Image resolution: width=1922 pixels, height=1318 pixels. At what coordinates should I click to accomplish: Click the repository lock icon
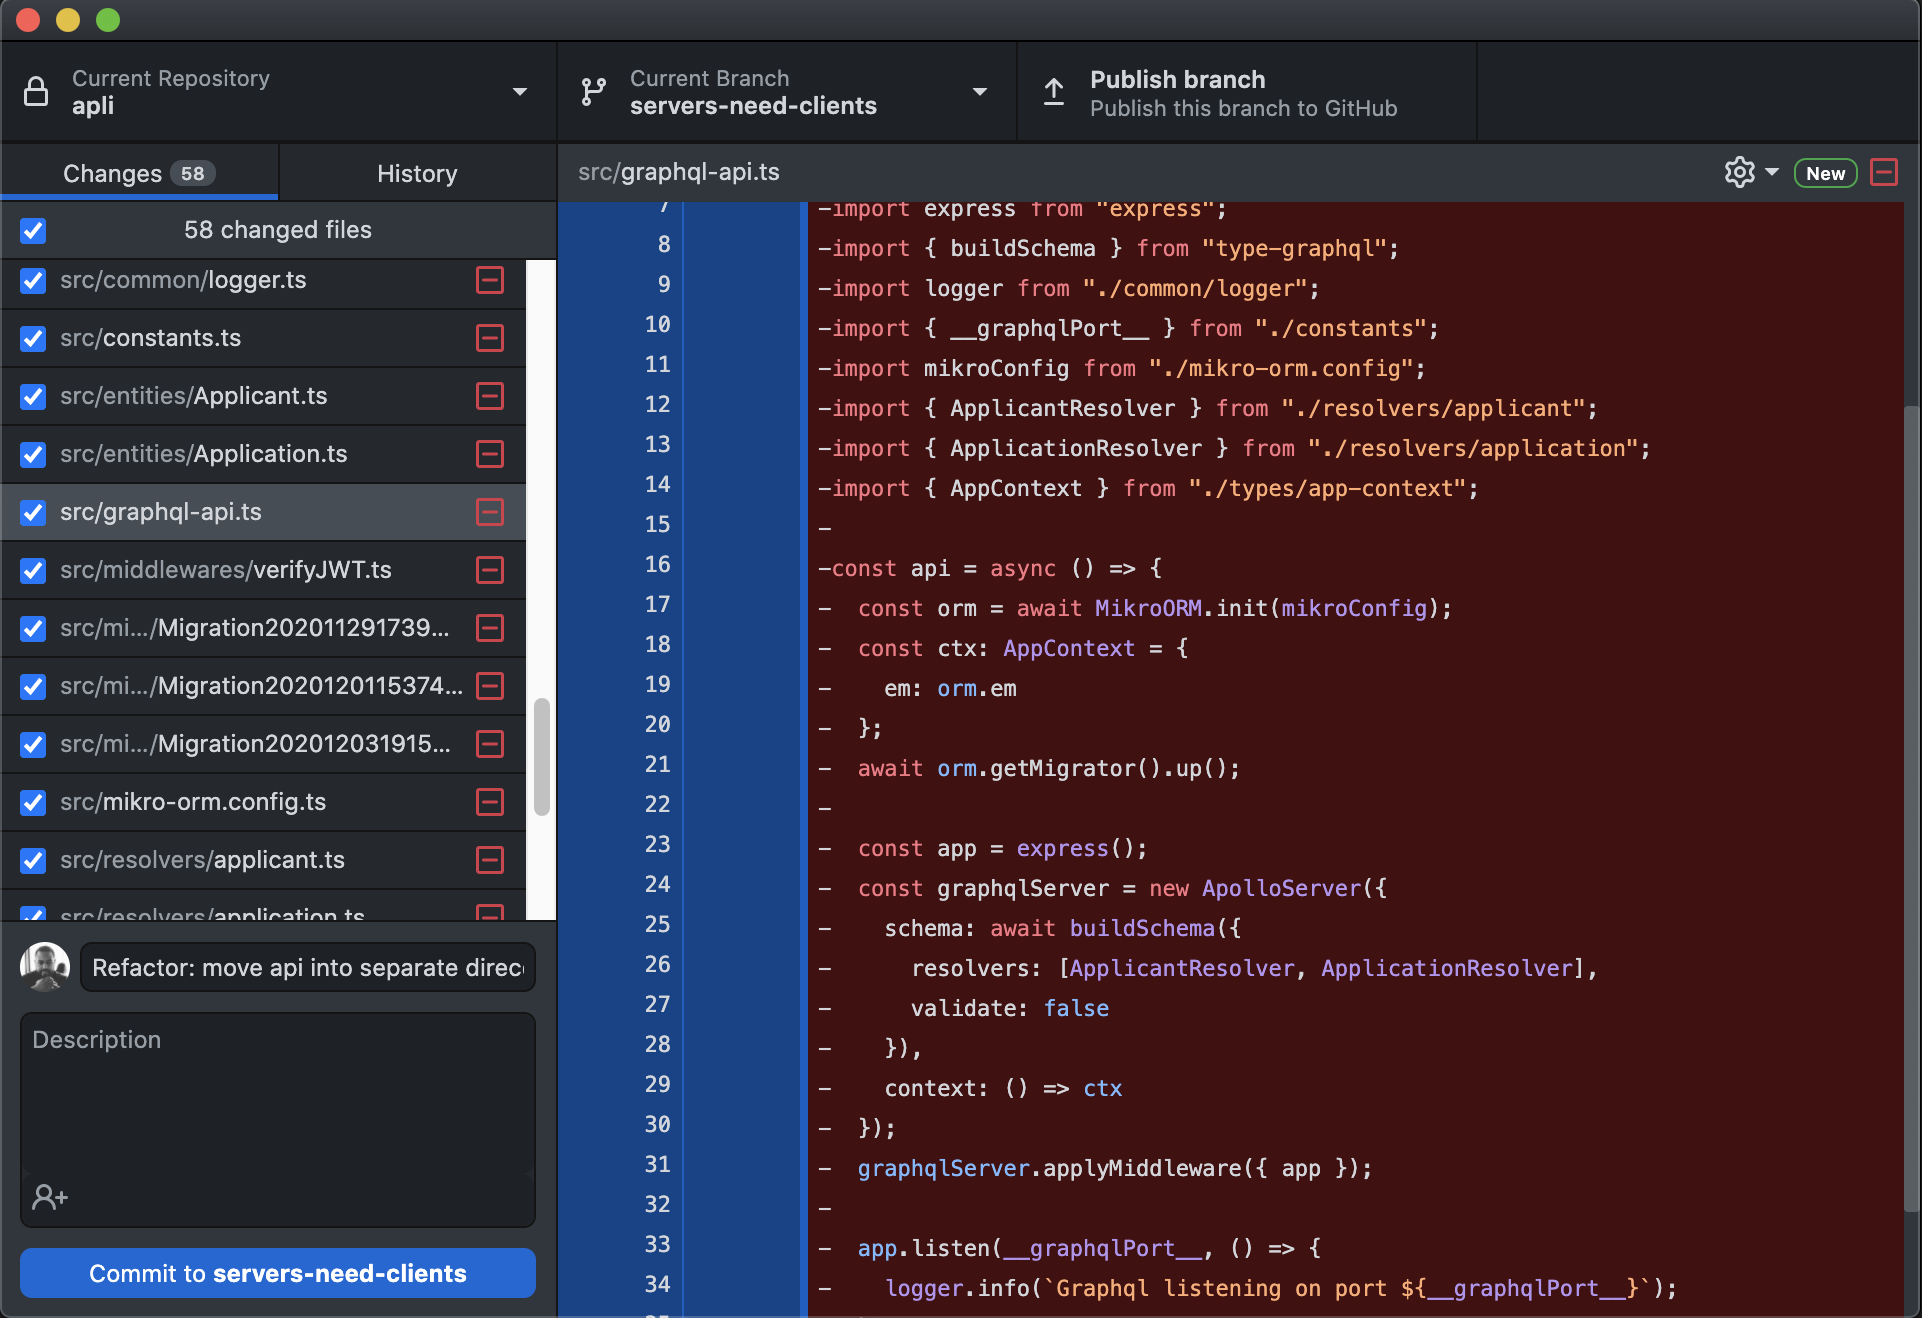(x=36, y=92)
